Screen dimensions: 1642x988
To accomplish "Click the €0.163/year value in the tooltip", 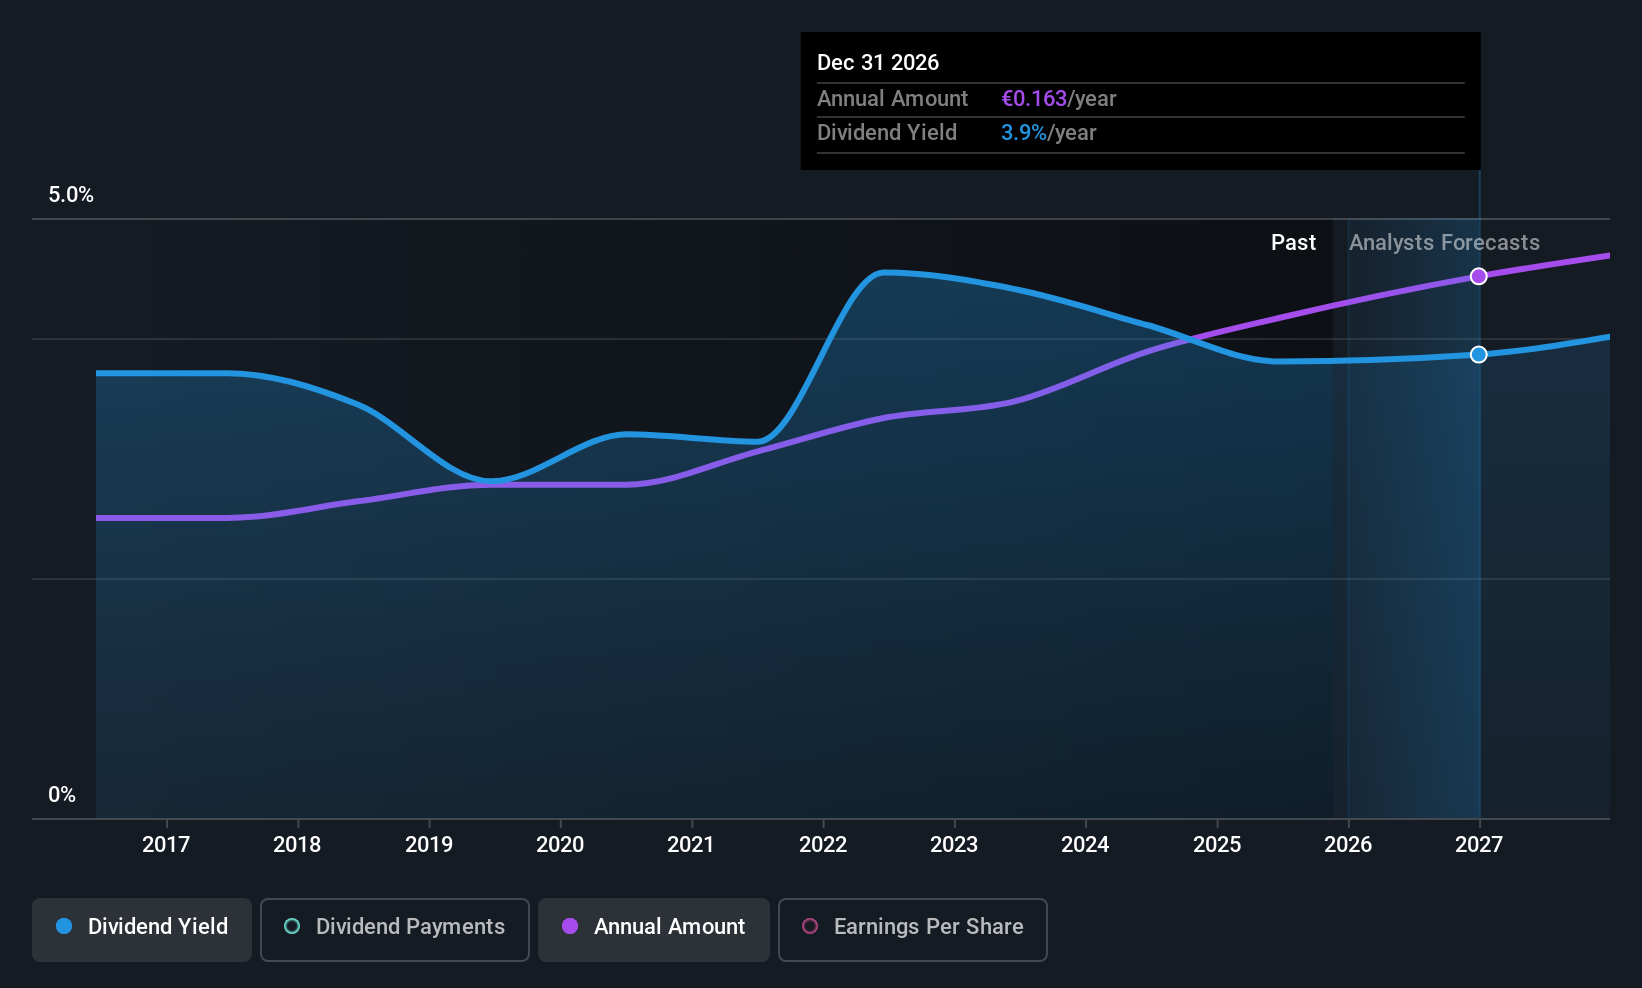I will pos(1035,98).
